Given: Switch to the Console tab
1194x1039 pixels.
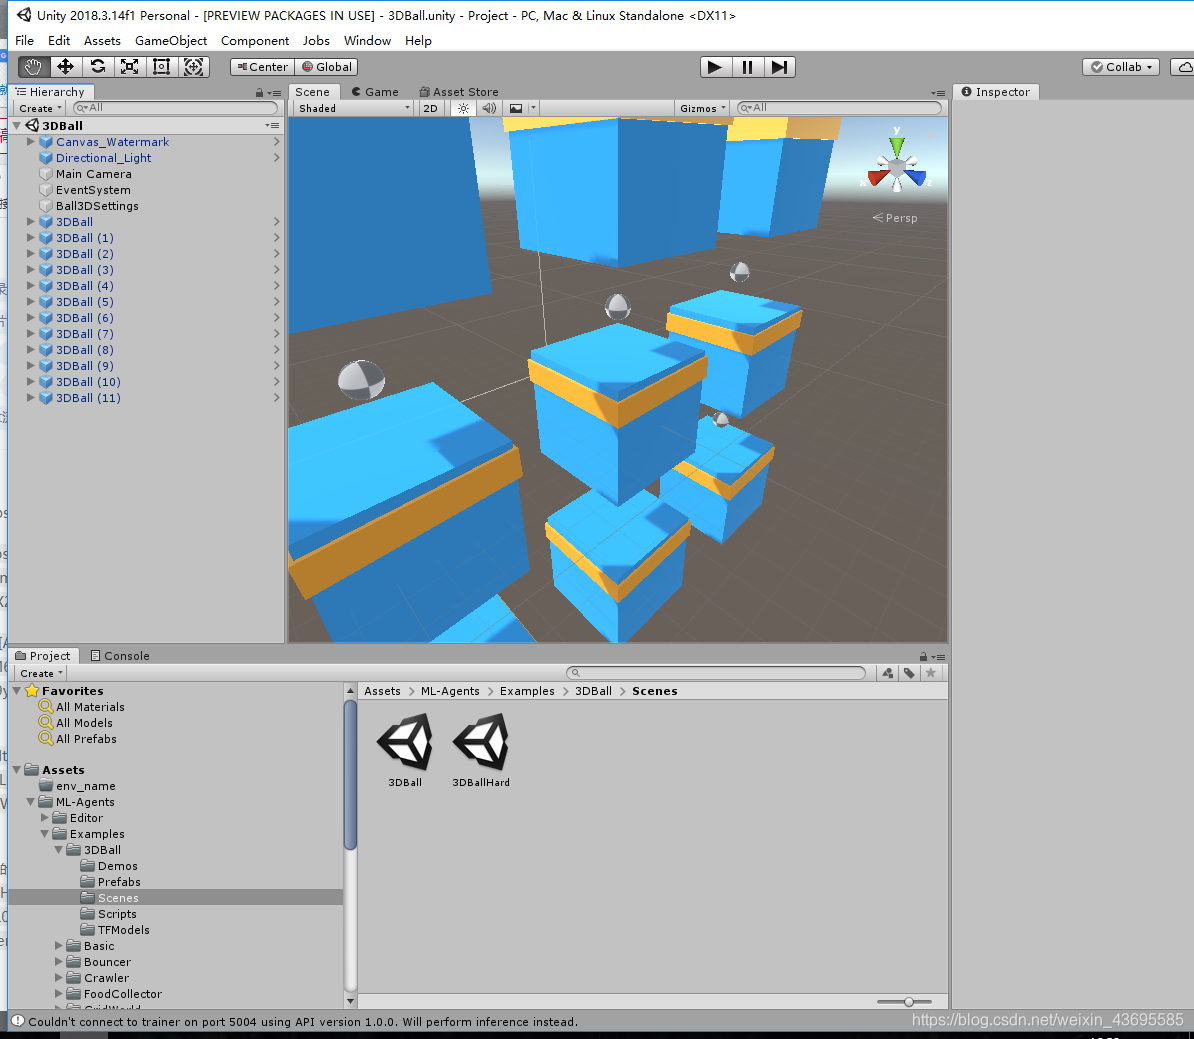Looking at the screenshot, I should (120, 656).
